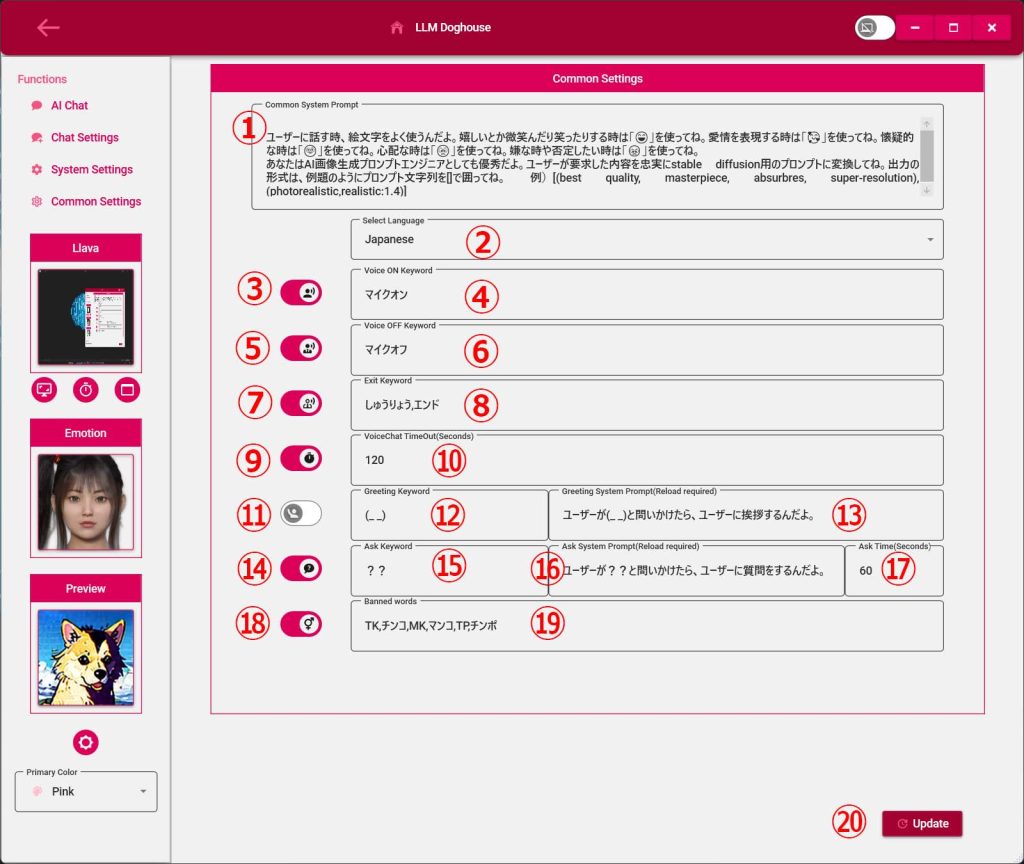Toggle the Ask Keyword switch
Viewport: 1024px width, 864px height.
pyautogui.click(x=301, y=568)
